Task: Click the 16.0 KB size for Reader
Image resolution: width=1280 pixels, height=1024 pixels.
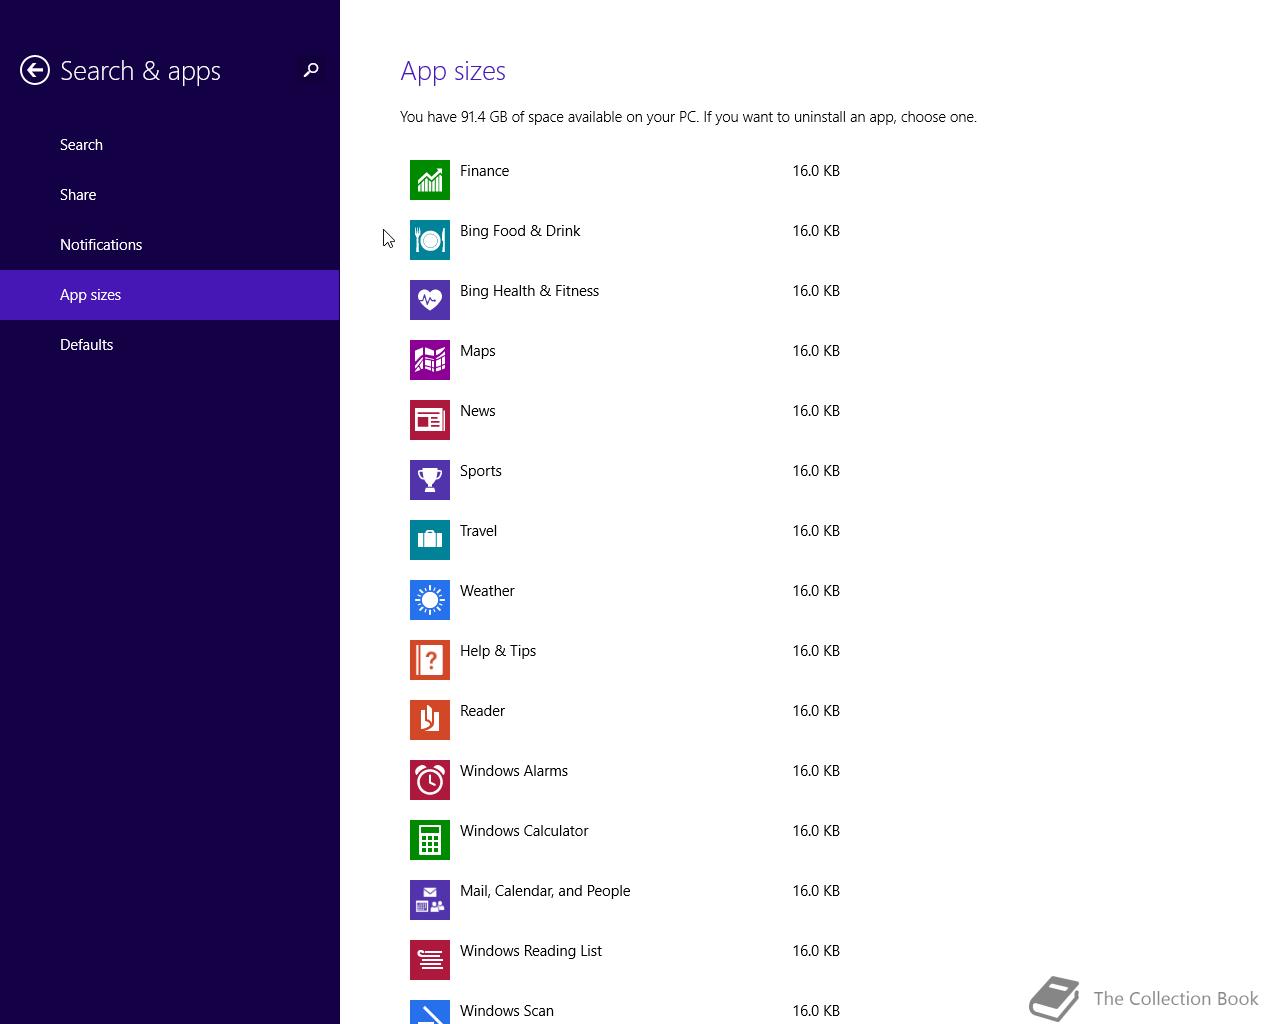Action: point(816,711)
